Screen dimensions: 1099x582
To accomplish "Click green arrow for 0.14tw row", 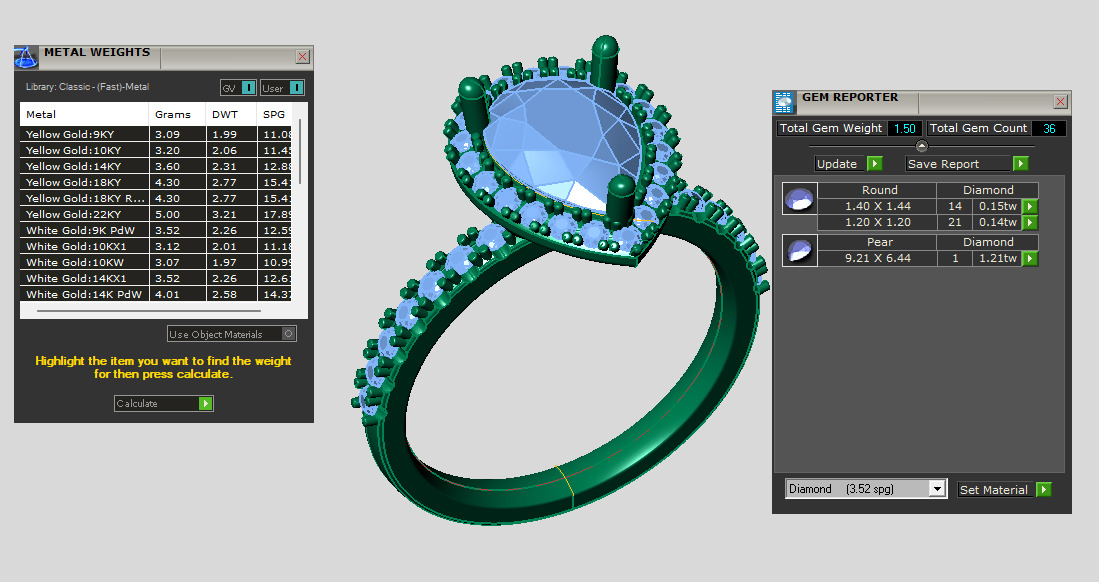I will coord(1030,222).
